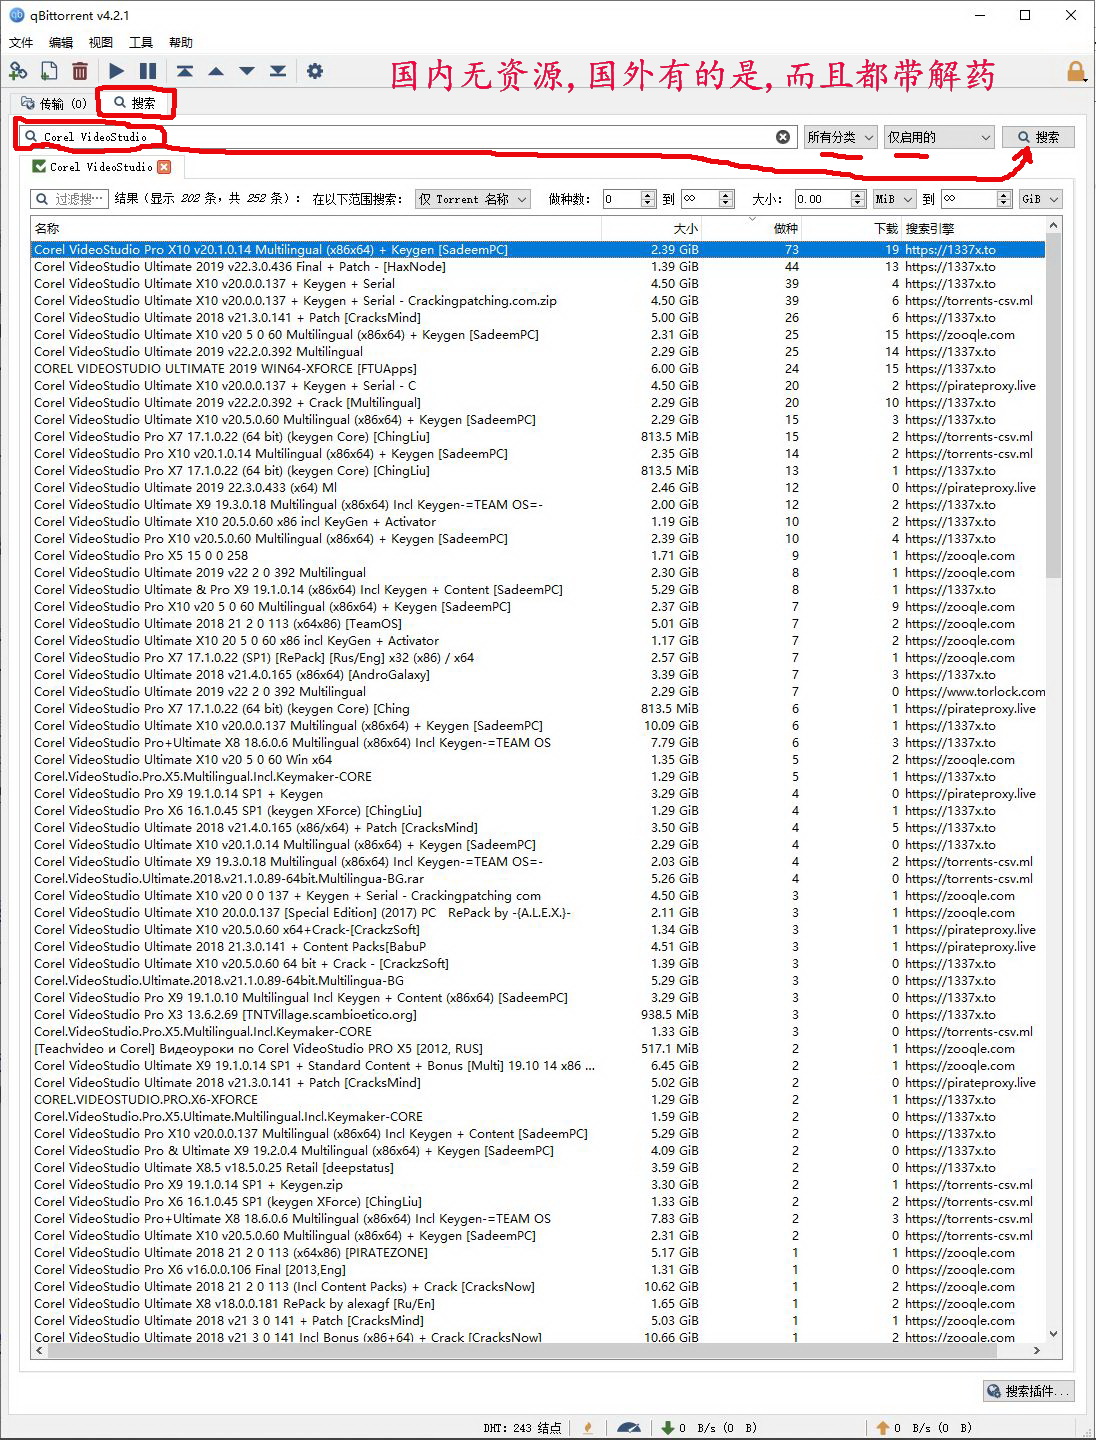Sort by the 搜索引擎 column header
Image resolution: width=1096 pixels, height=1440 pixels.
click(973, 229)
